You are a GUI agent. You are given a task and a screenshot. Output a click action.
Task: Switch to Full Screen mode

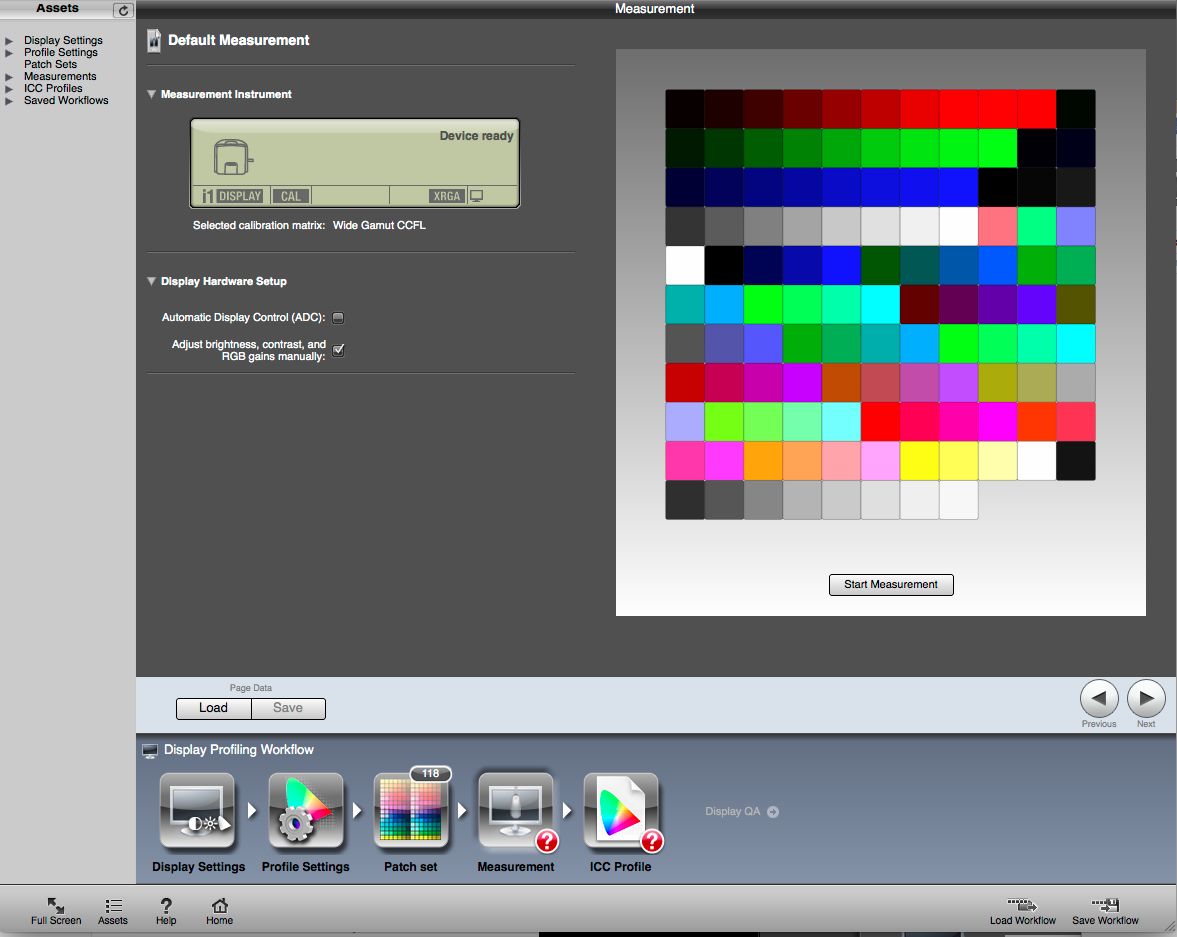[56, 910]
